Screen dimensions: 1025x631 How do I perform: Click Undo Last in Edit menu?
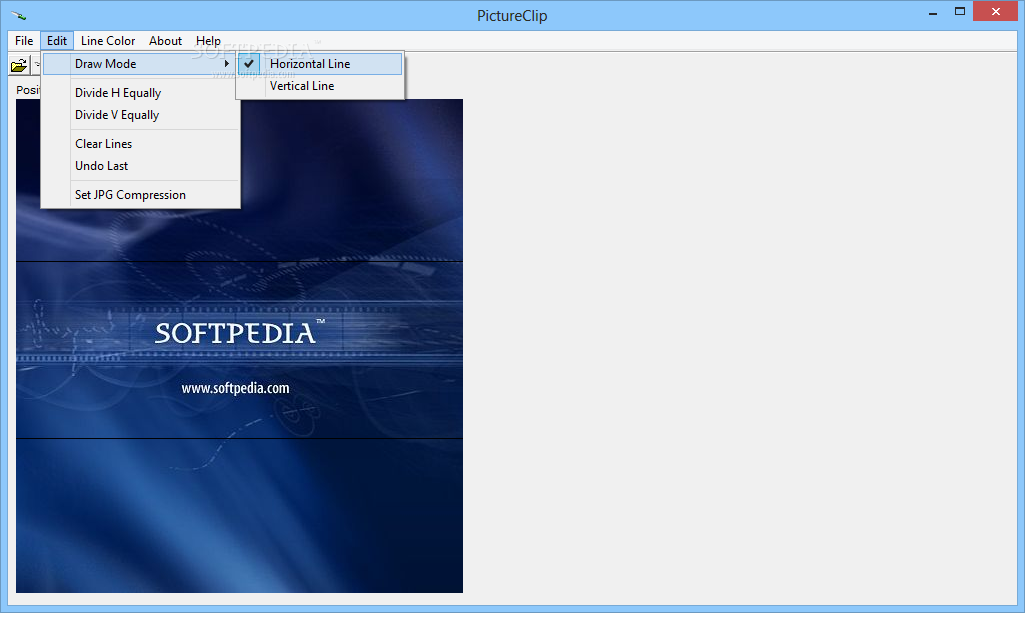141,166
